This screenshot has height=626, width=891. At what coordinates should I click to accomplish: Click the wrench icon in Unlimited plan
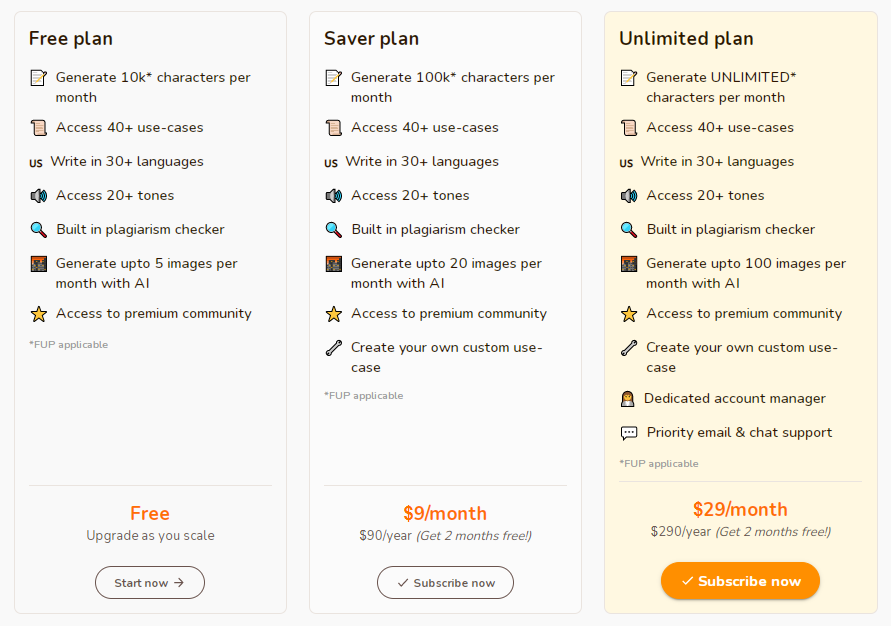628,348
